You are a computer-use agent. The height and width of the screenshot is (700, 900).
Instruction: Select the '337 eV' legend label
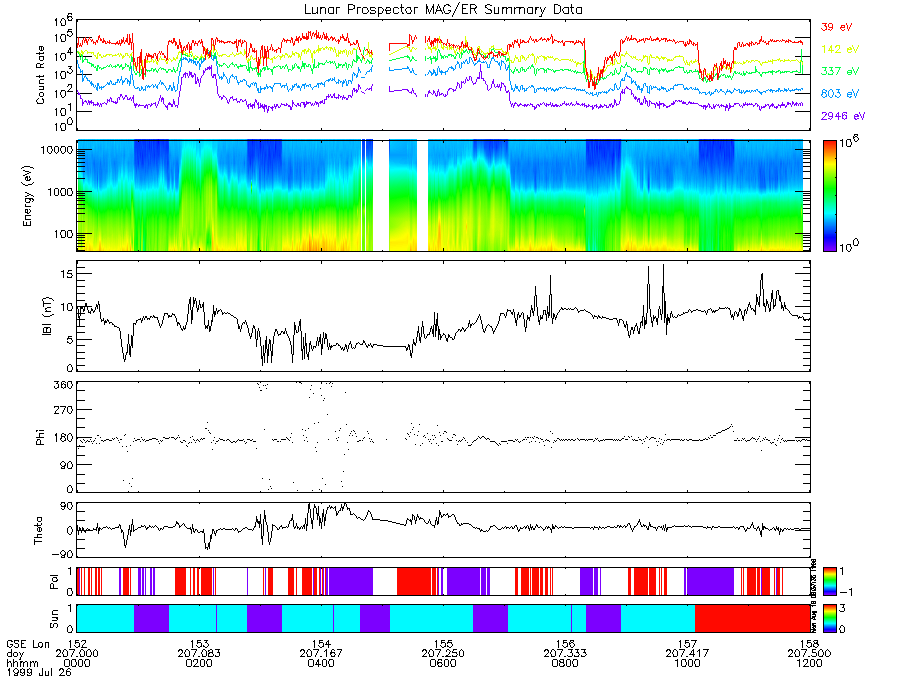coord(840,71)
